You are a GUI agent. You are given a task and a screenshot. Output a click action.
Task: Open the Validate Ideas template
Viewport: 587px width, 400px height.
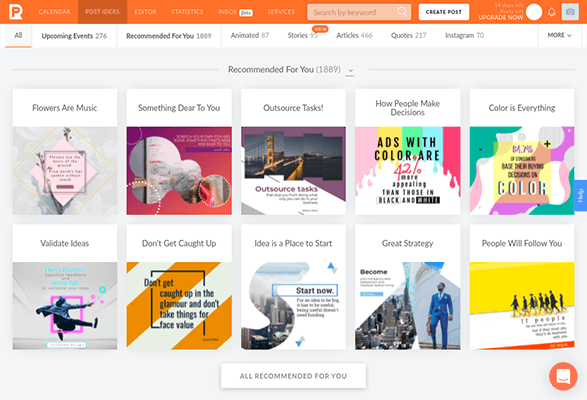pos(65,287)
